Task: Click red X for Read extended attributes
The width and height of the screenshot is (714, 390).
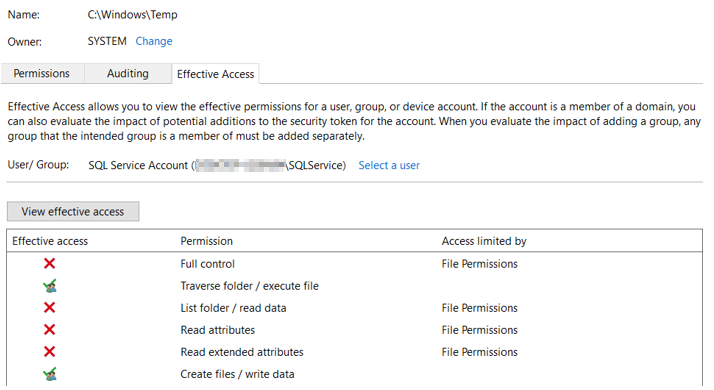Action: click(49, 352)
